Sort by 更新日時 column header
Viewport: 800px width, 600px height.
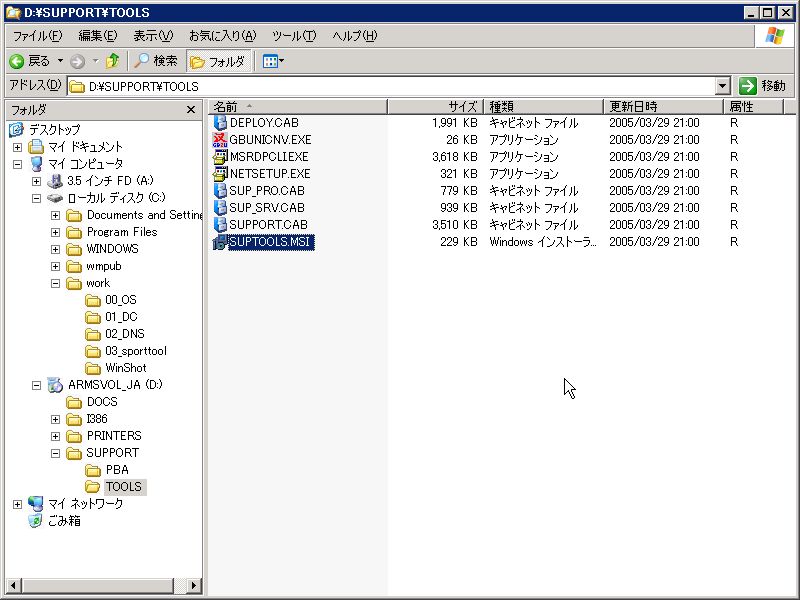[x=663, y=107]
